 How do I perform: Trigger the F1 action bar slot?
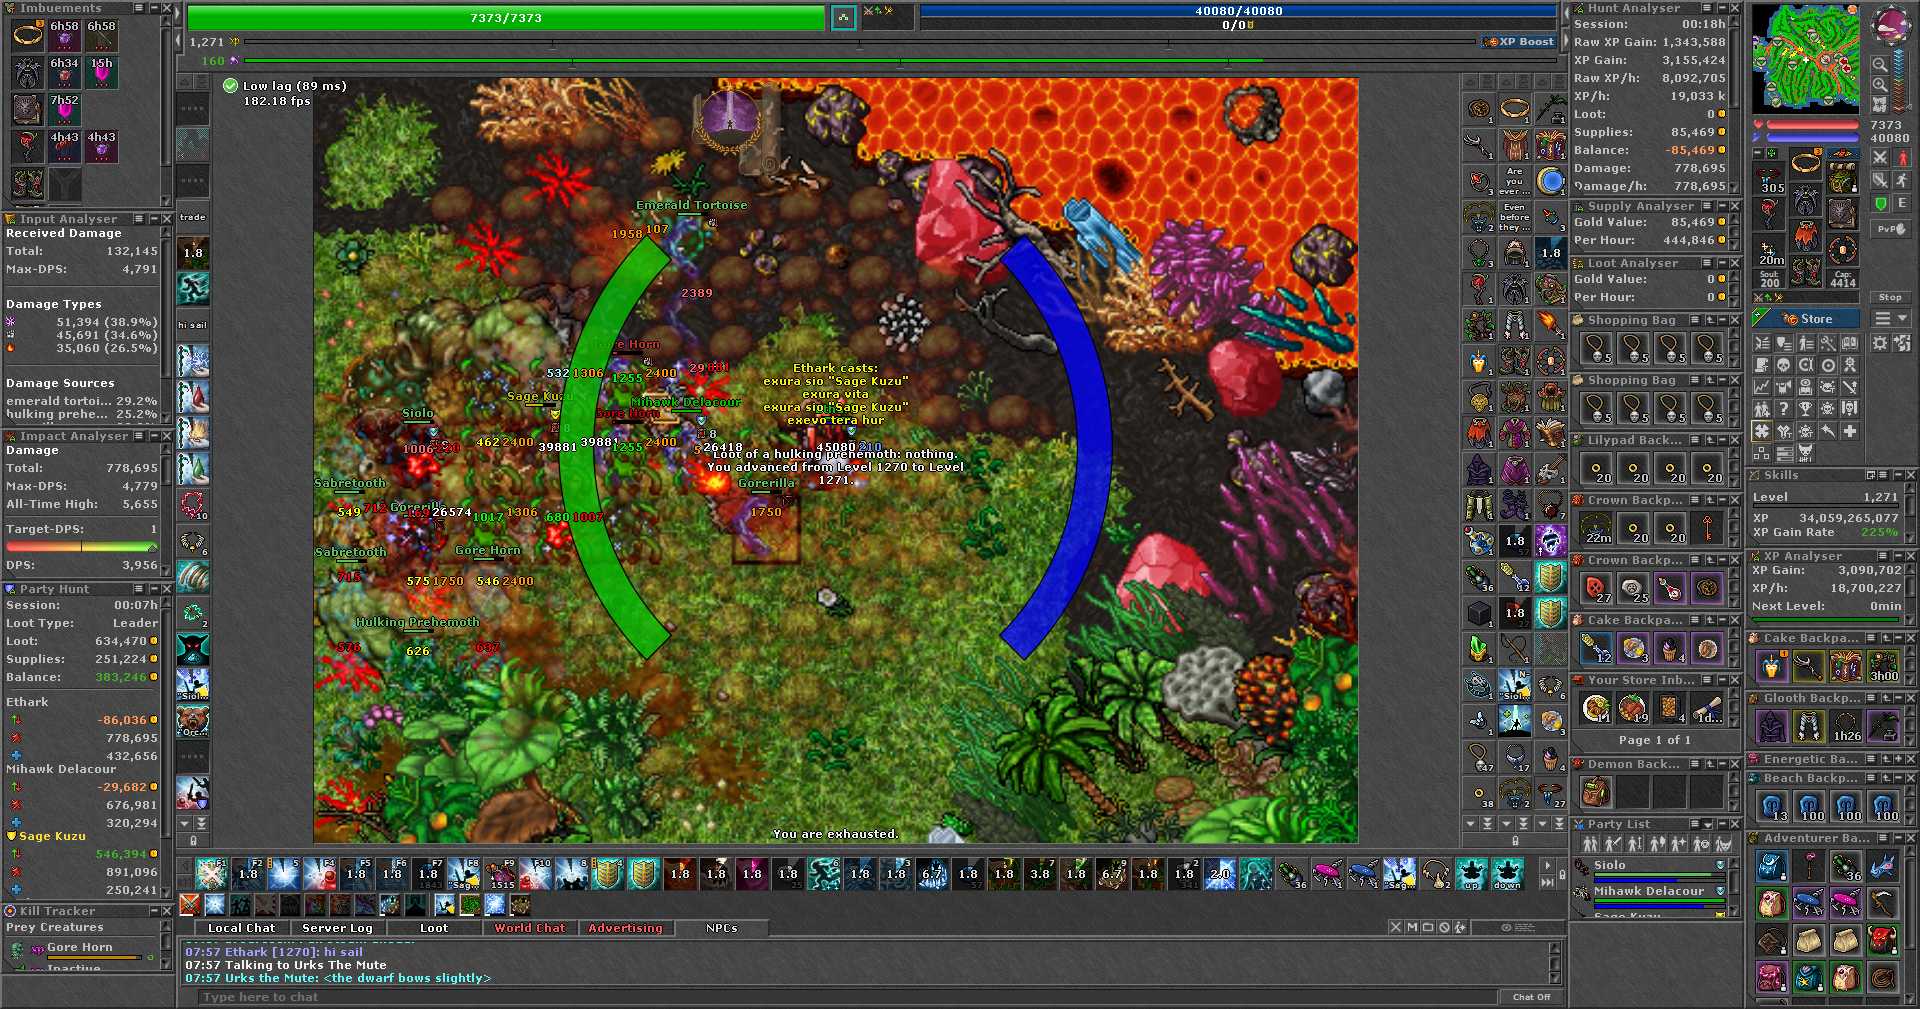click(212, 874)
